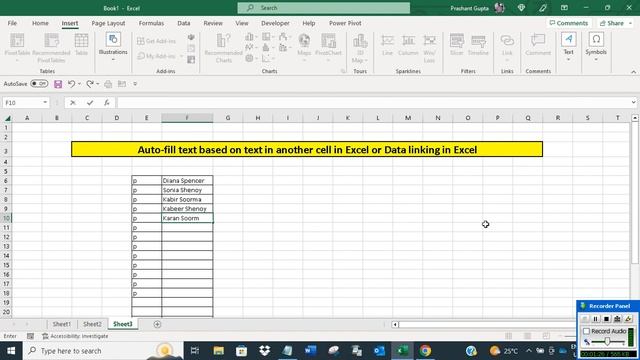Open the Share button dropdown
Viewport: 640px width, 360px height.
point(630,23)
